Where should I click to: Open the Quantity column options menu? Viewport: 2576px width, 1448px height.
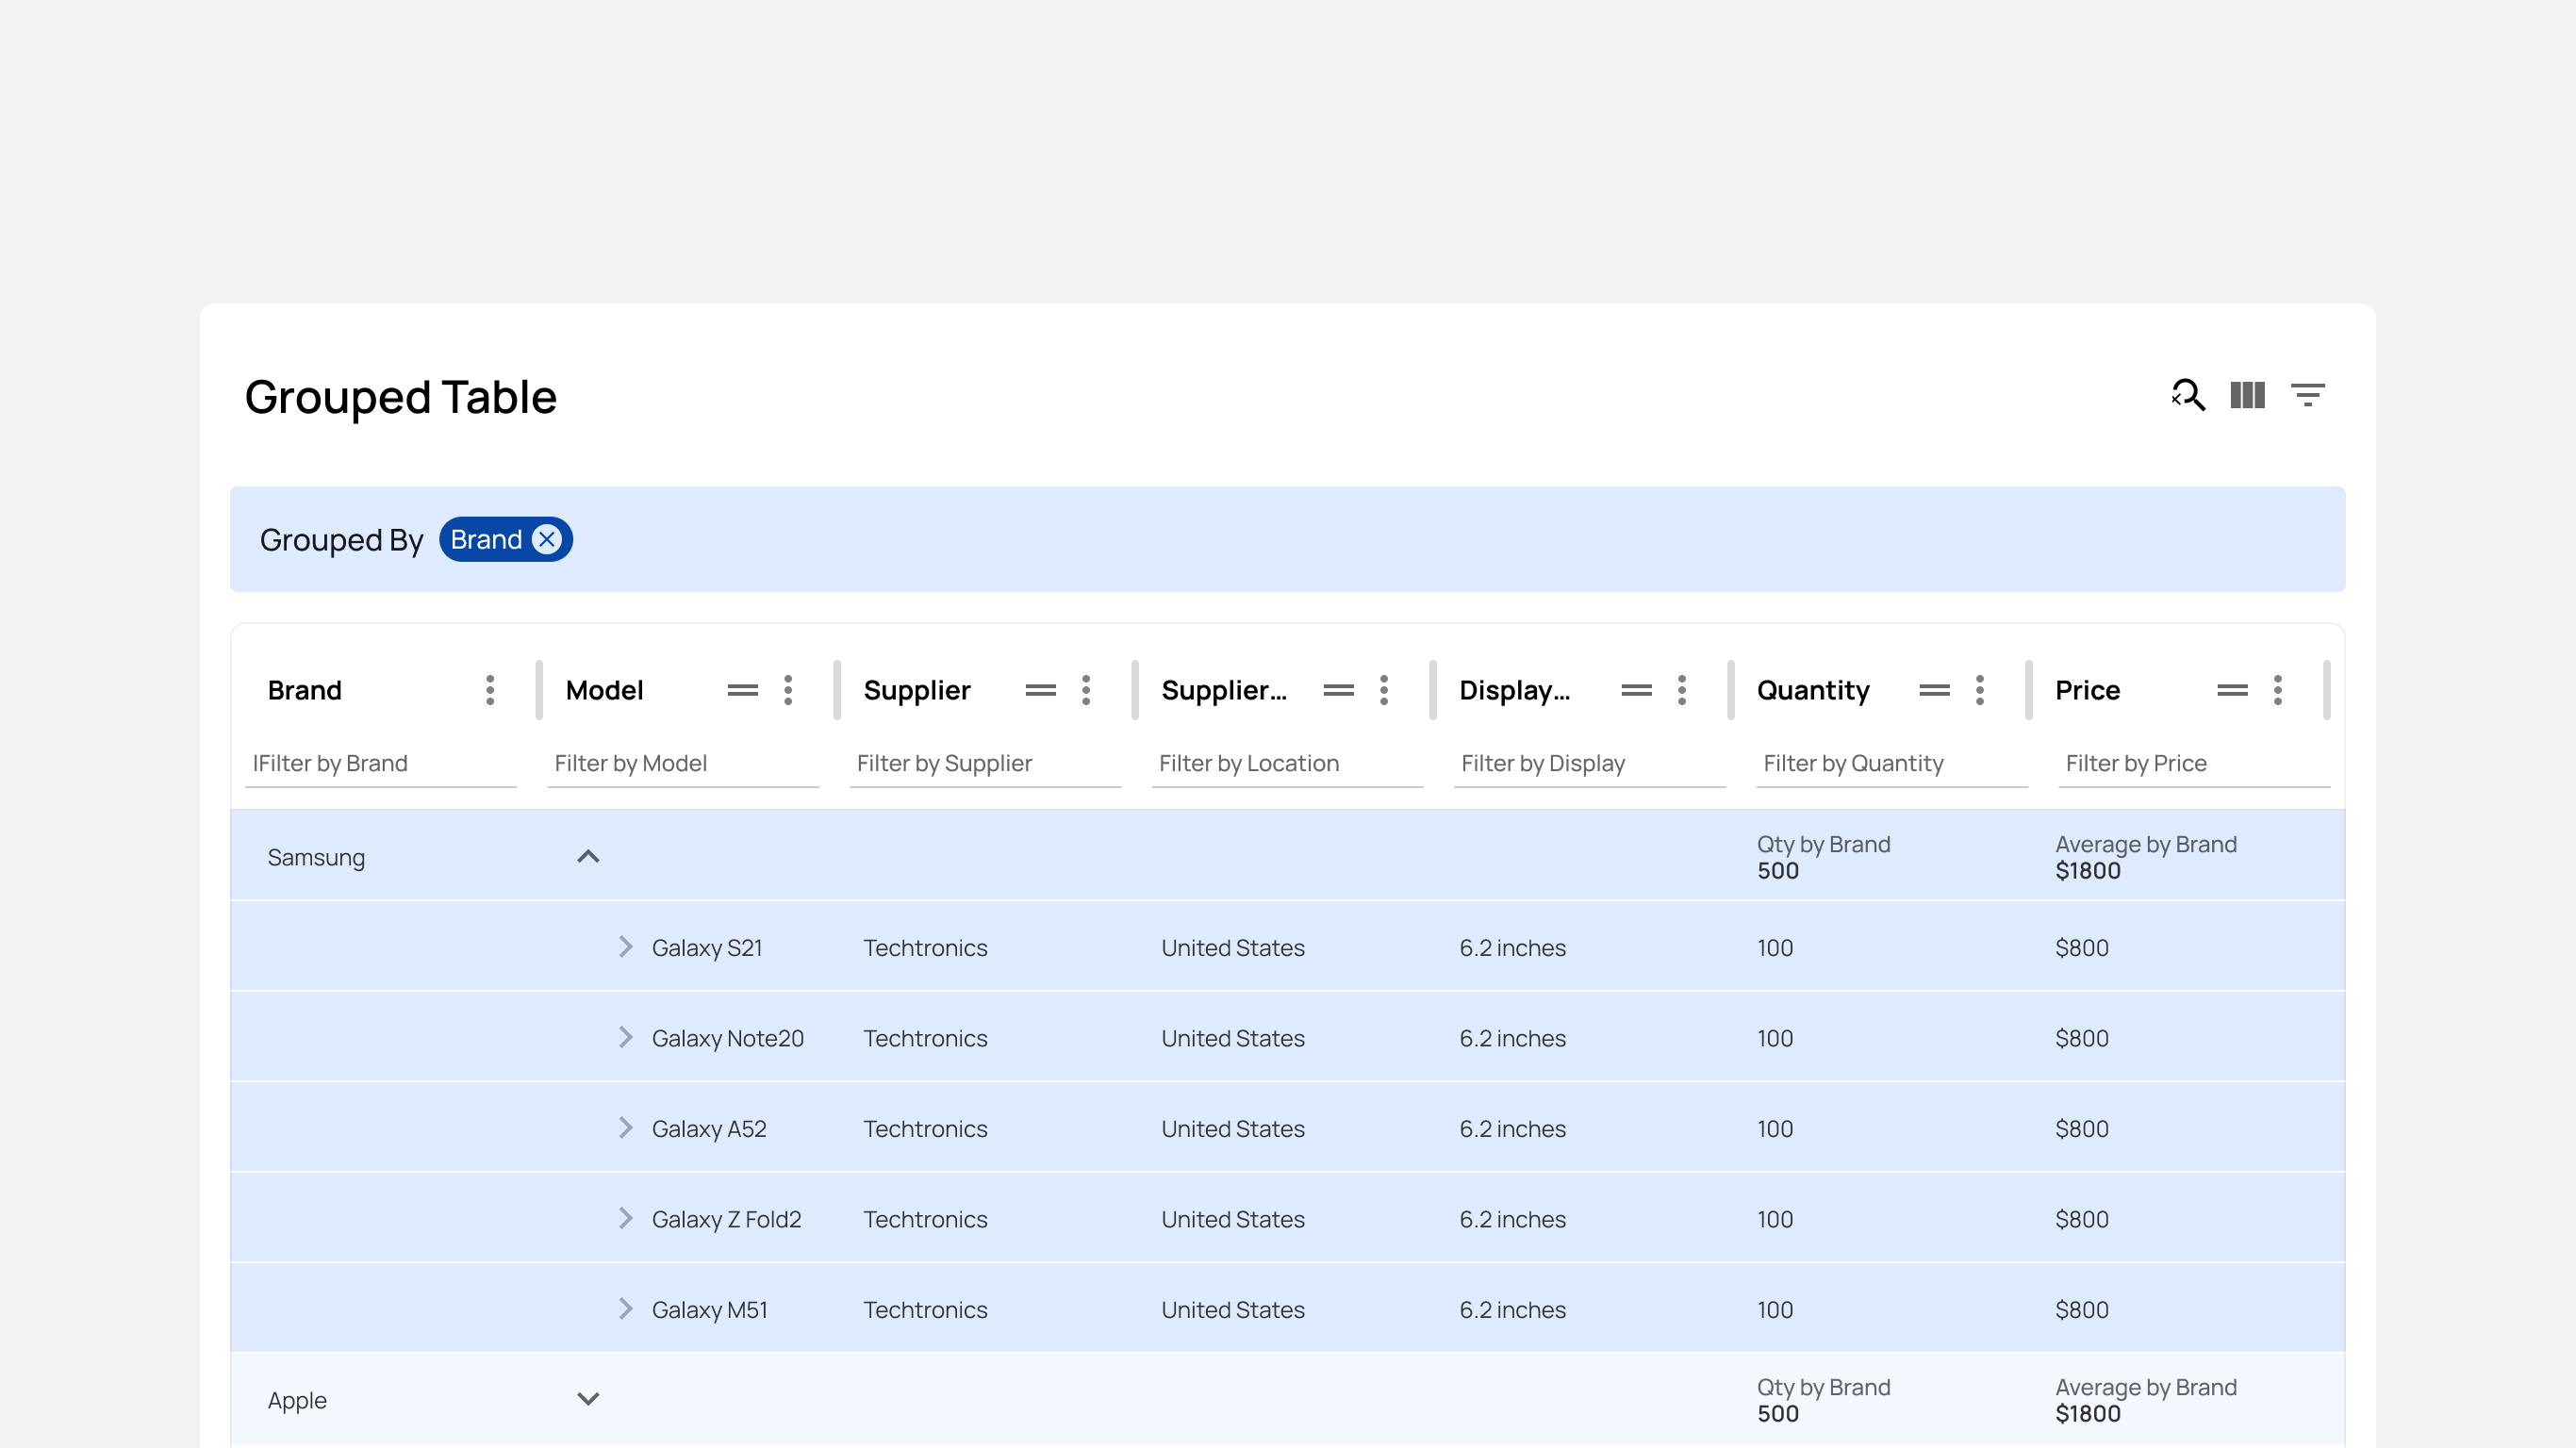tap(1980, 690)
